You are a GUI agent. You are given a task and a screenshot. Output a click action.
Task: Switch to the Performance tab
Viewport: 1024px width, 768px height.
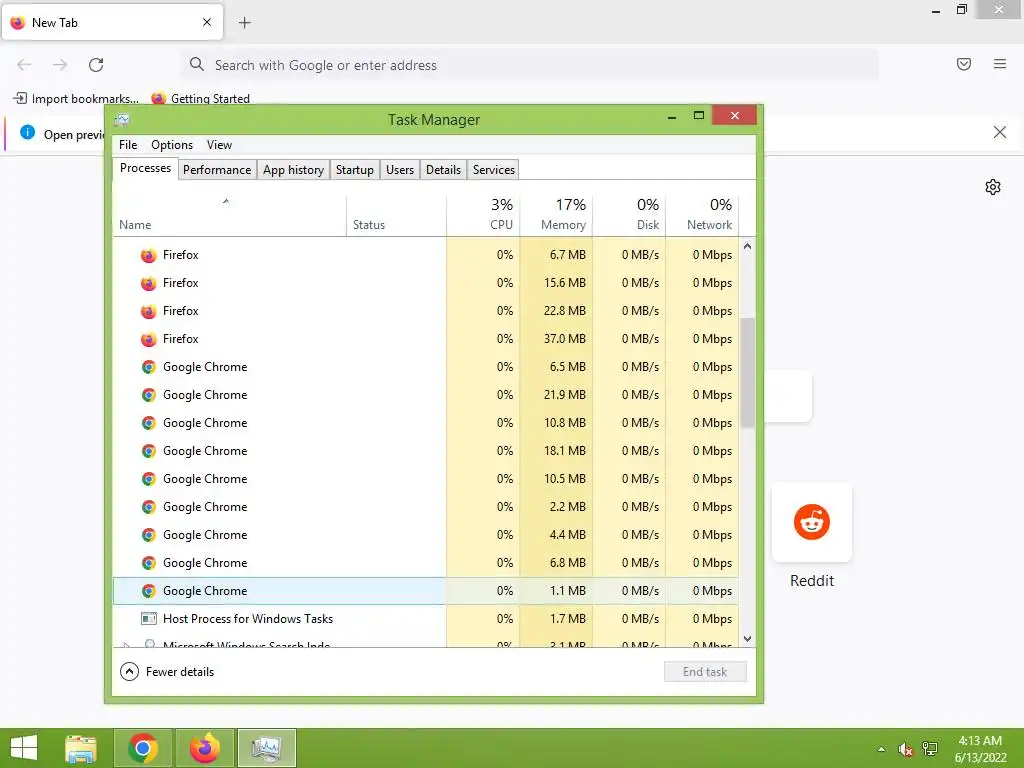coord(217,170)
